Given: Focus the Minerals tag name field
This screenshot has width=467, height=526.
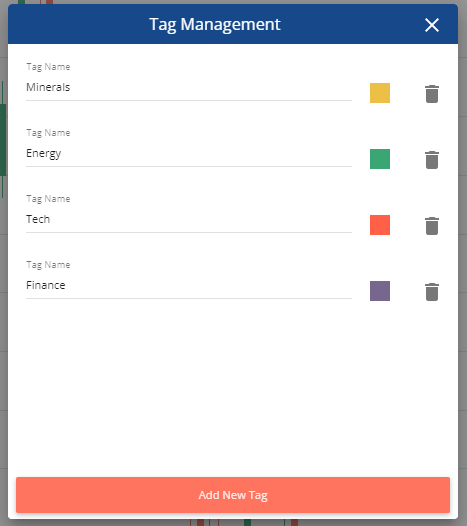Looking at the screenshot, I should [x=189, y=88].
